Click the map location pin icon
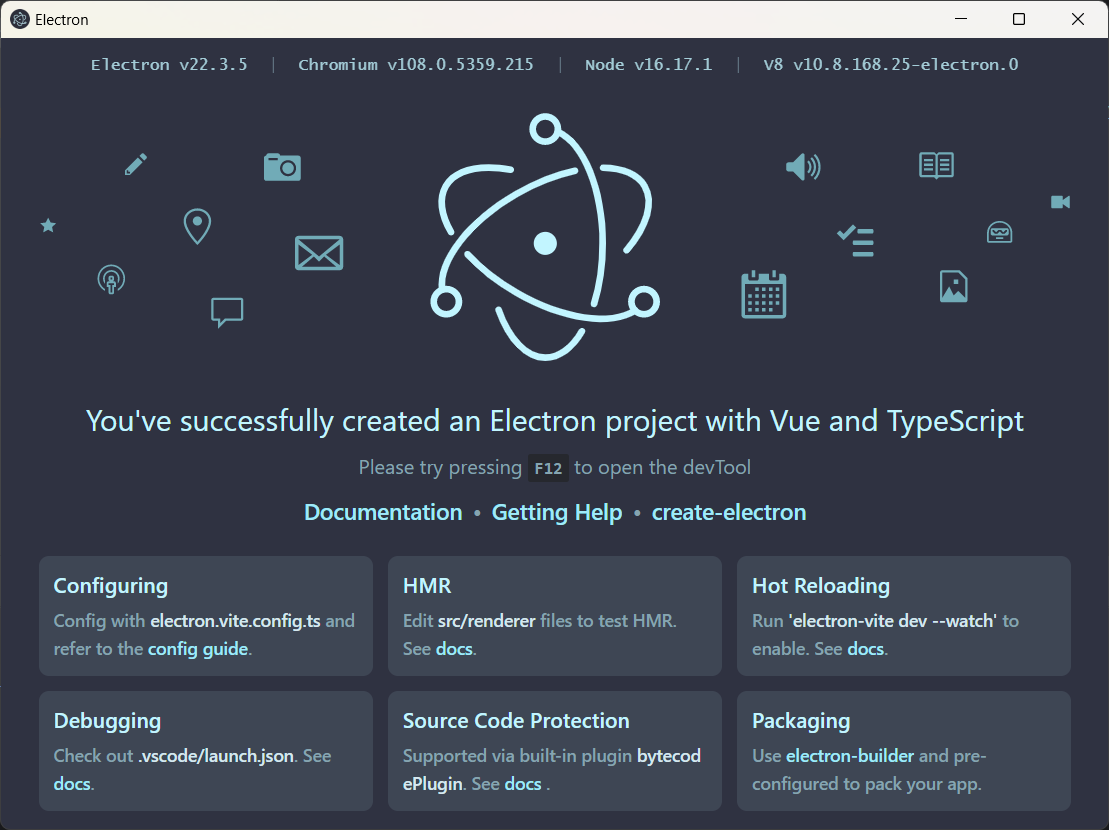Screen dimensions: 1109x830 (x=197, y=226)
